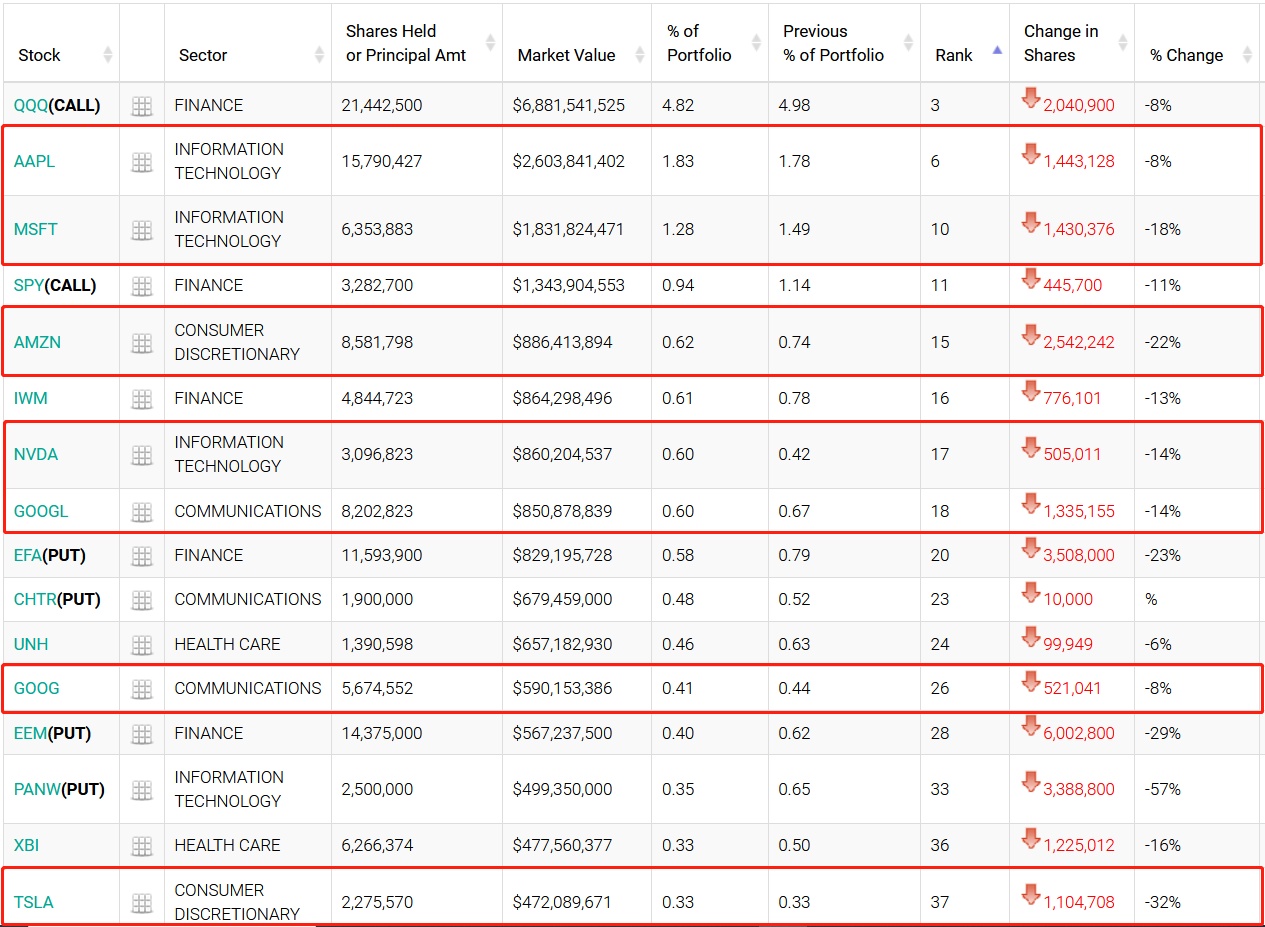Click the grid icon next to NVDA
The height and width of the screenshot is (927, 1265).
coord(142,455)
